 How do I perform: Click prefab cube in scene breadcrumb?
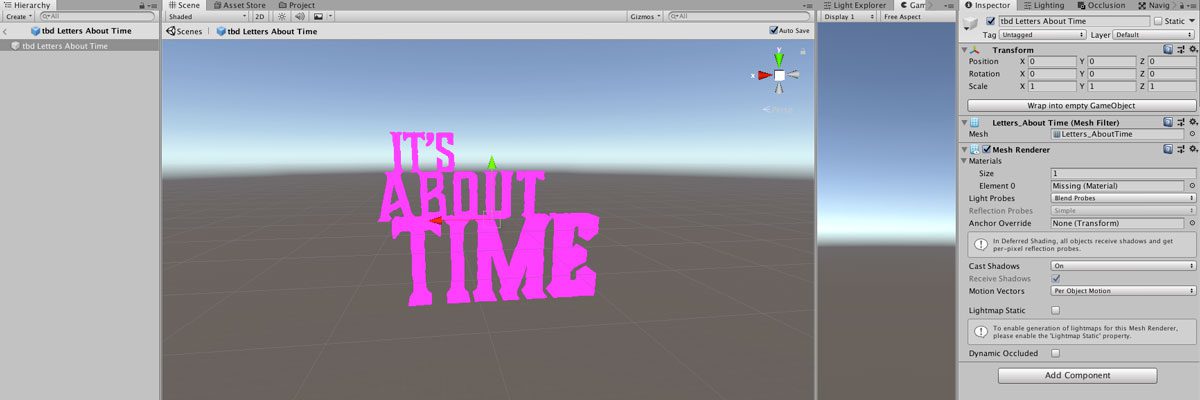(x=222, y=31)
